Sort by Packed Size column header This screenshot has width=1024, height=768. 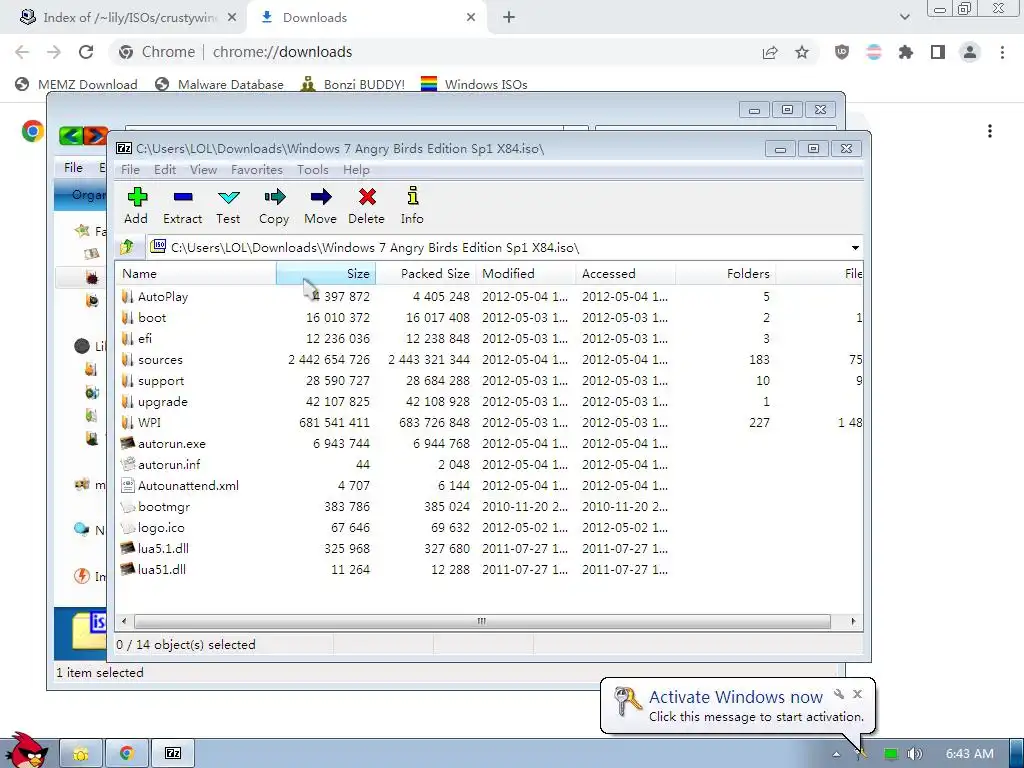coord(426,274)
